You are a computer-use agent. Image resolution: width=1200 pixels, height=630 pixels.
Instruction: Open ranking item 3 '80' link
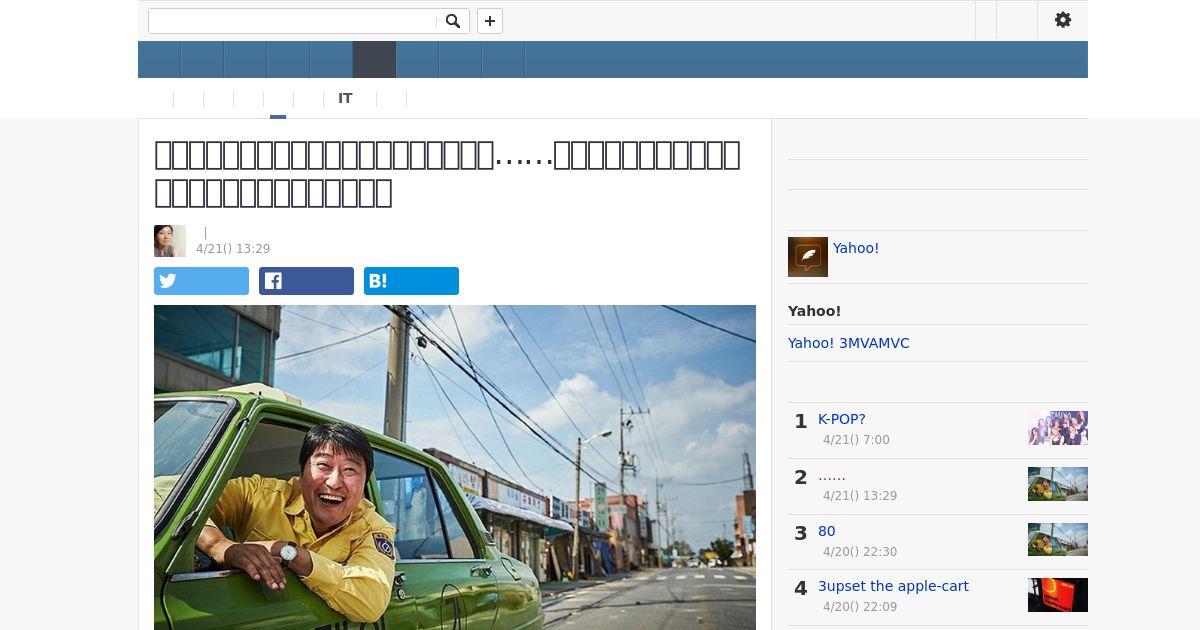827,531
